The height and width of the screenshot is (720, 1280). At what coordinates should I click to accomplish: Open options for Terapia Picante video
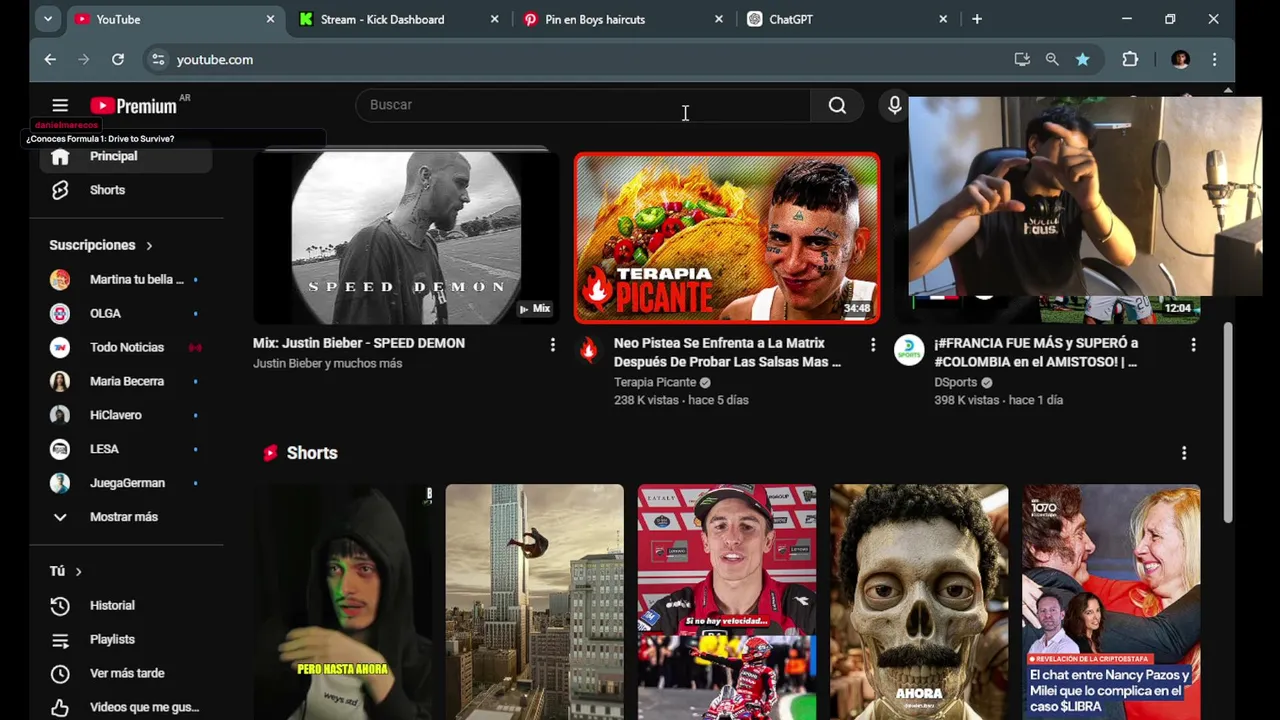coord(872,344)
